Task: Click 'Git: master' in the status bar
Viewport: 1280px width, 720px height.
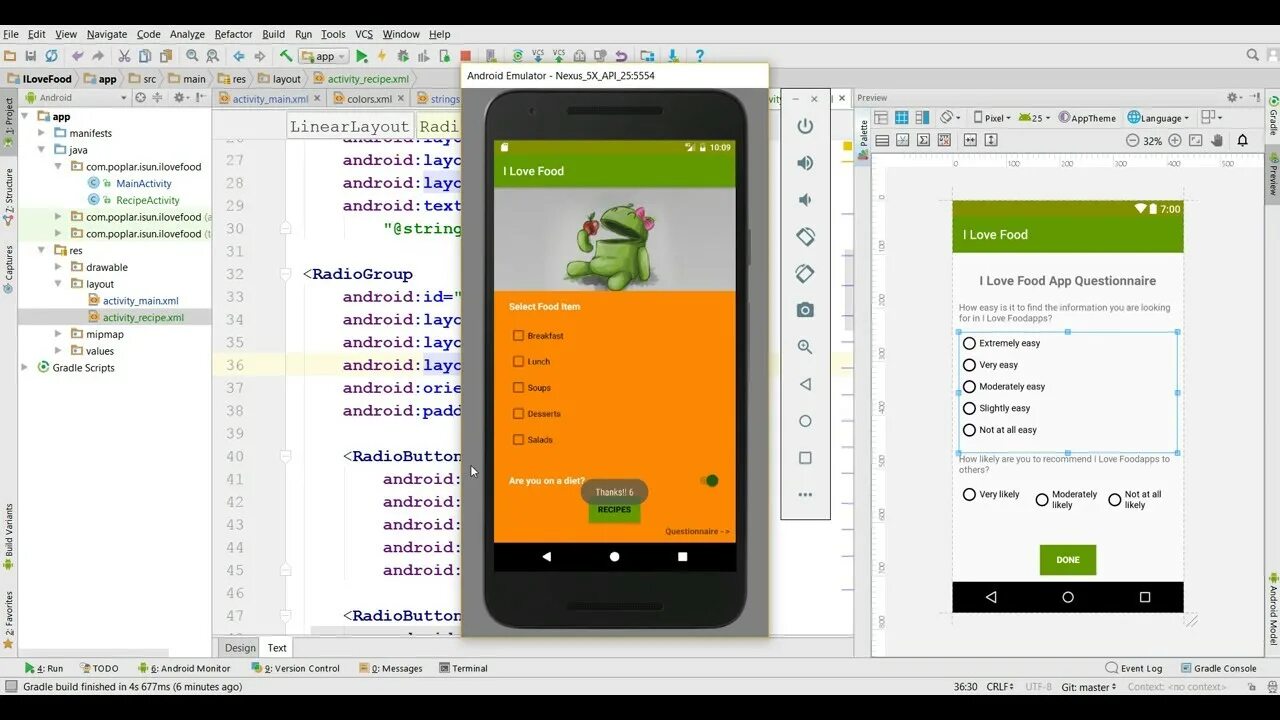Action: point(1090,687)
